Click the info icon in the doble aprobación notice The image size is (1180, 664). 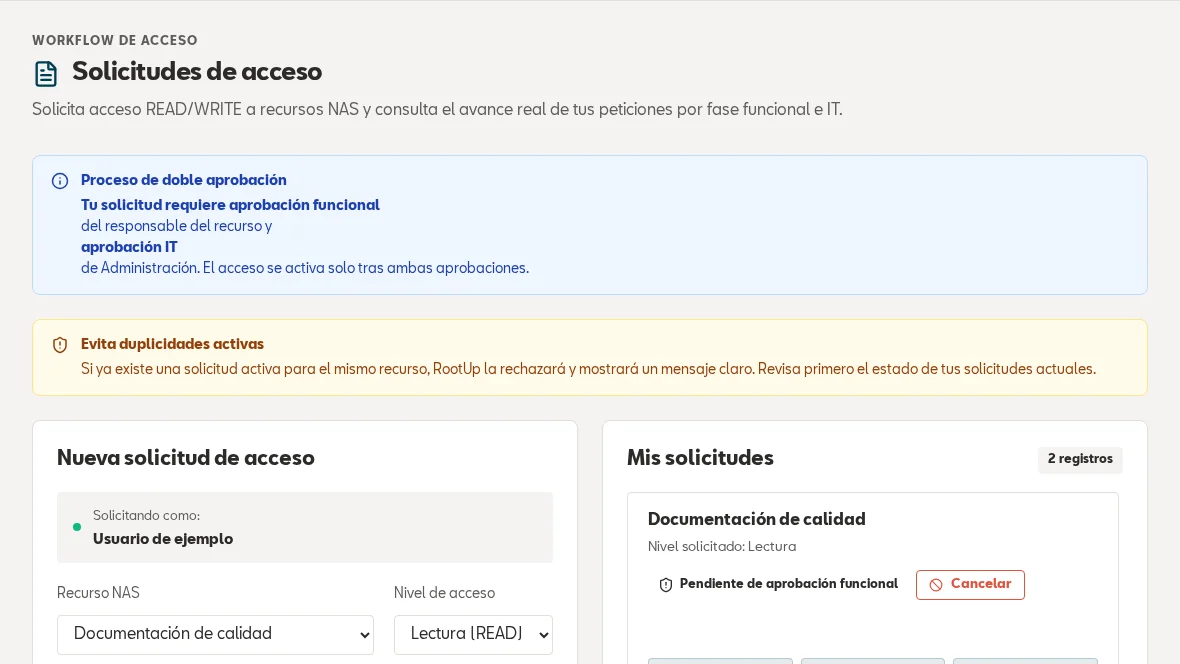click(59, 181)
